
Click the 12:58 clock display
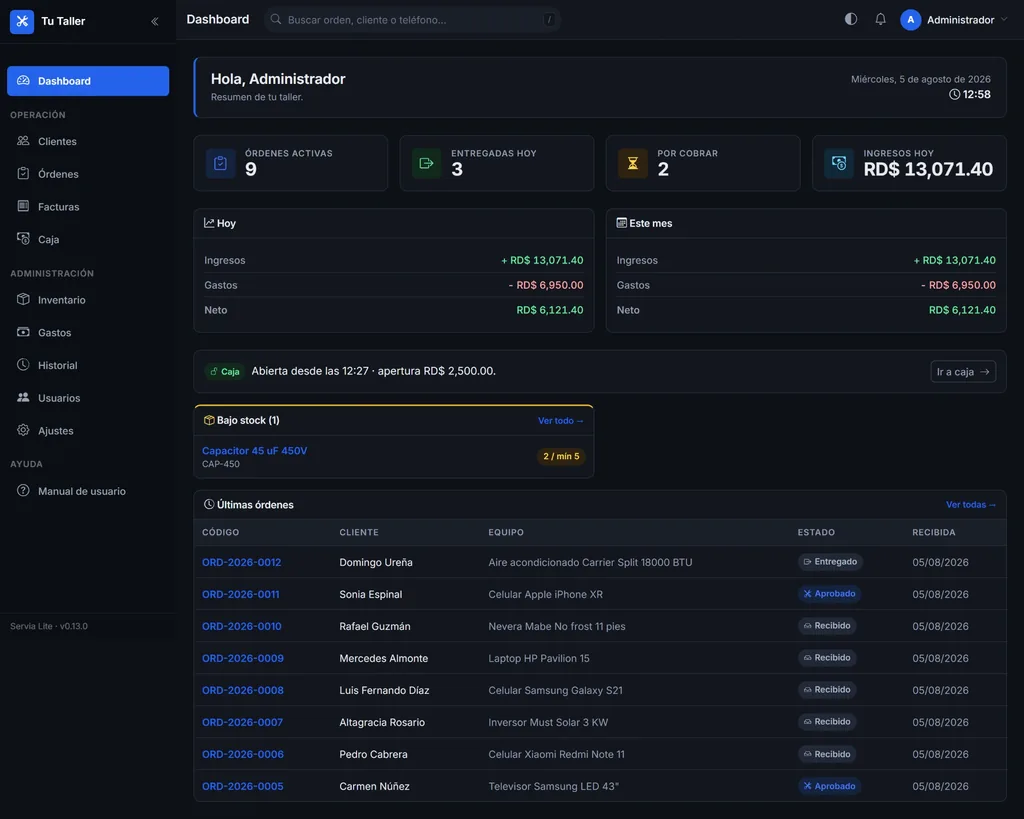point(970,94)
